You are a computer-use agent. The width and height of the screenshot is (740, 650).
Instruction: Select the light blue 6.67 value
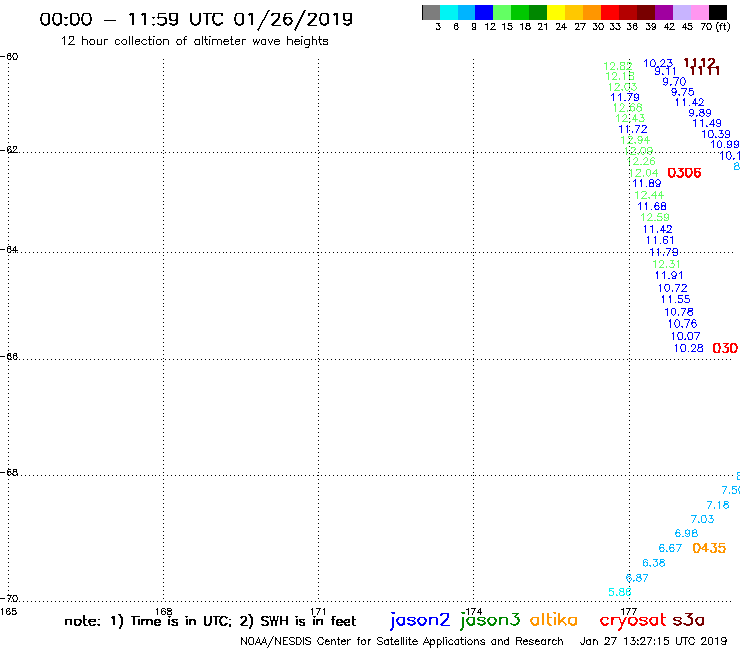(670, 548)
